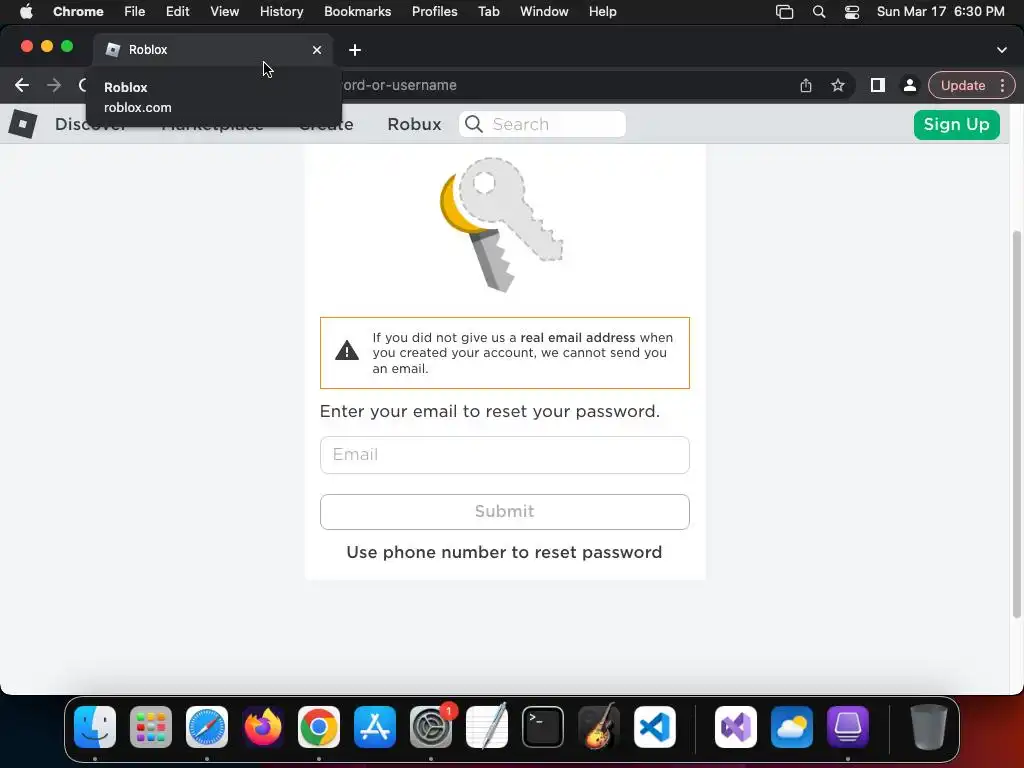Launch Firefox from the Dock
The image size is (1024, 768).
pyautogui.click(x=263, y=727)
